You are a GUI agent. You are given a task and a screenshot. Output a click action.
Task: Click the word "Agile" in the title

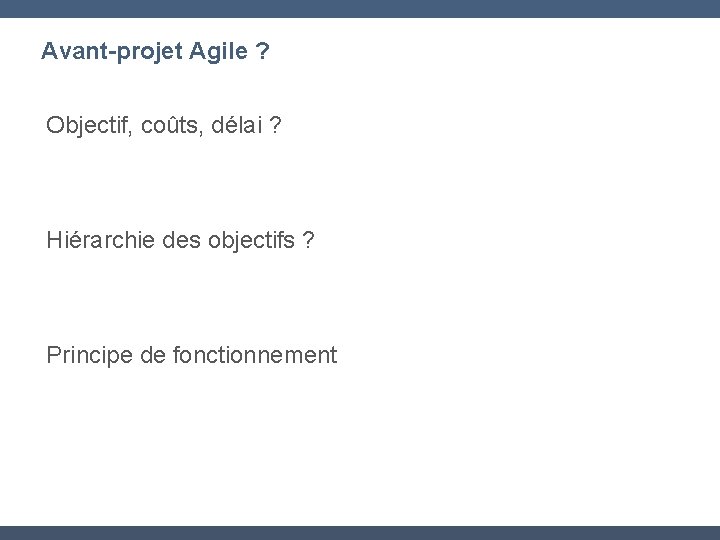click(x=219, y=51)
